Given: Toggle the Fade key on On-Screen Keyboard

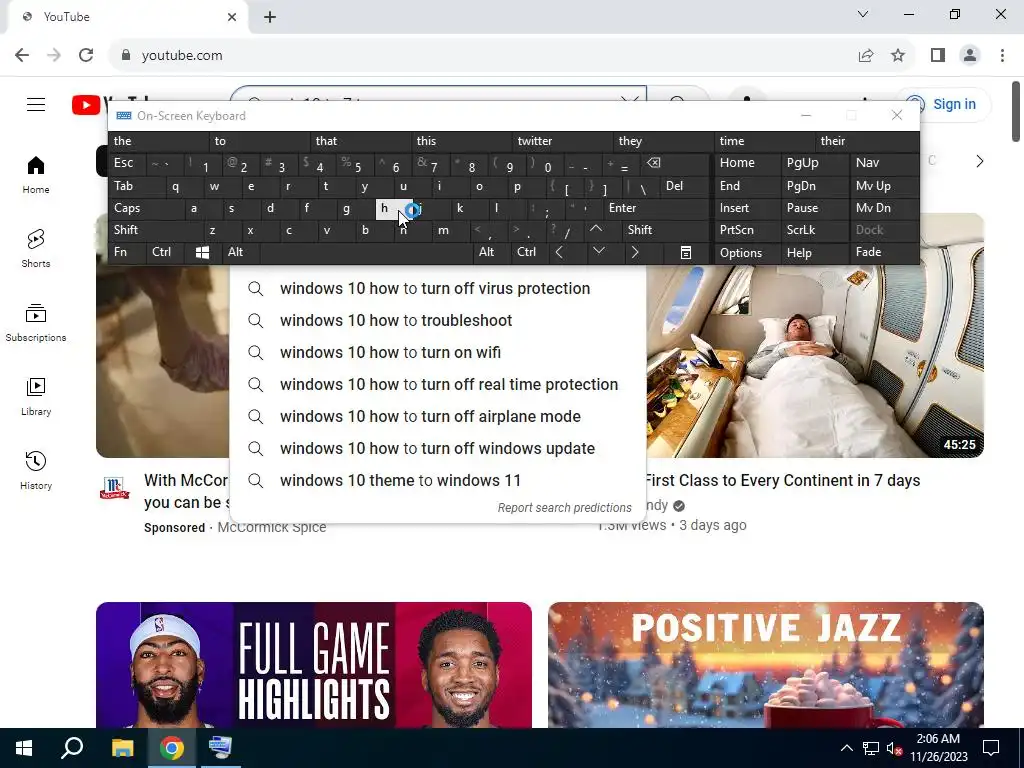Looking at the screenshot, I should tap(884, 252).
